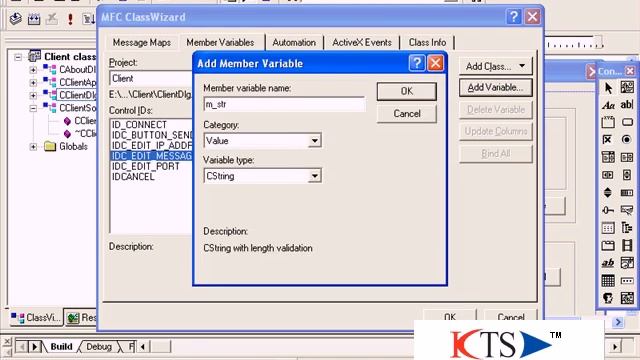Pick the Radio Button control icon

pyautogui.click(x=627, y=140)
